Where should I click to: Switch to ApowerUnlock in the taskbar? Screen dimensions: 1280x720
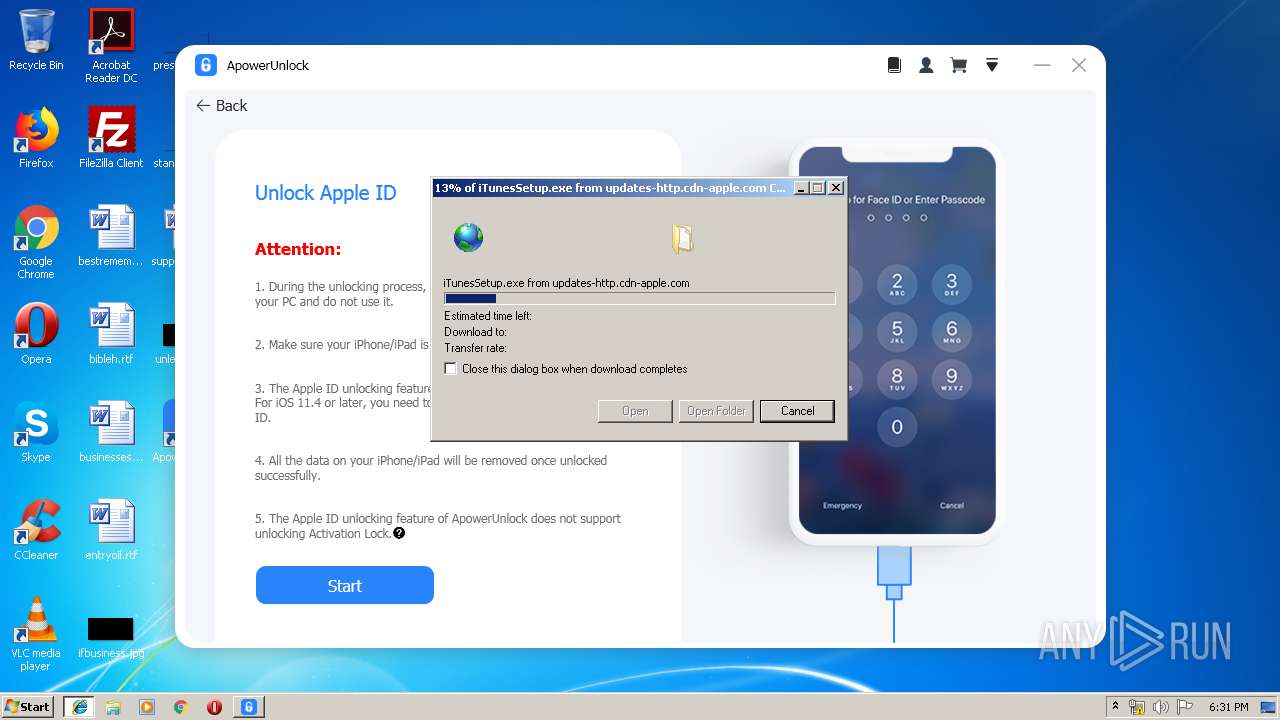248,706
